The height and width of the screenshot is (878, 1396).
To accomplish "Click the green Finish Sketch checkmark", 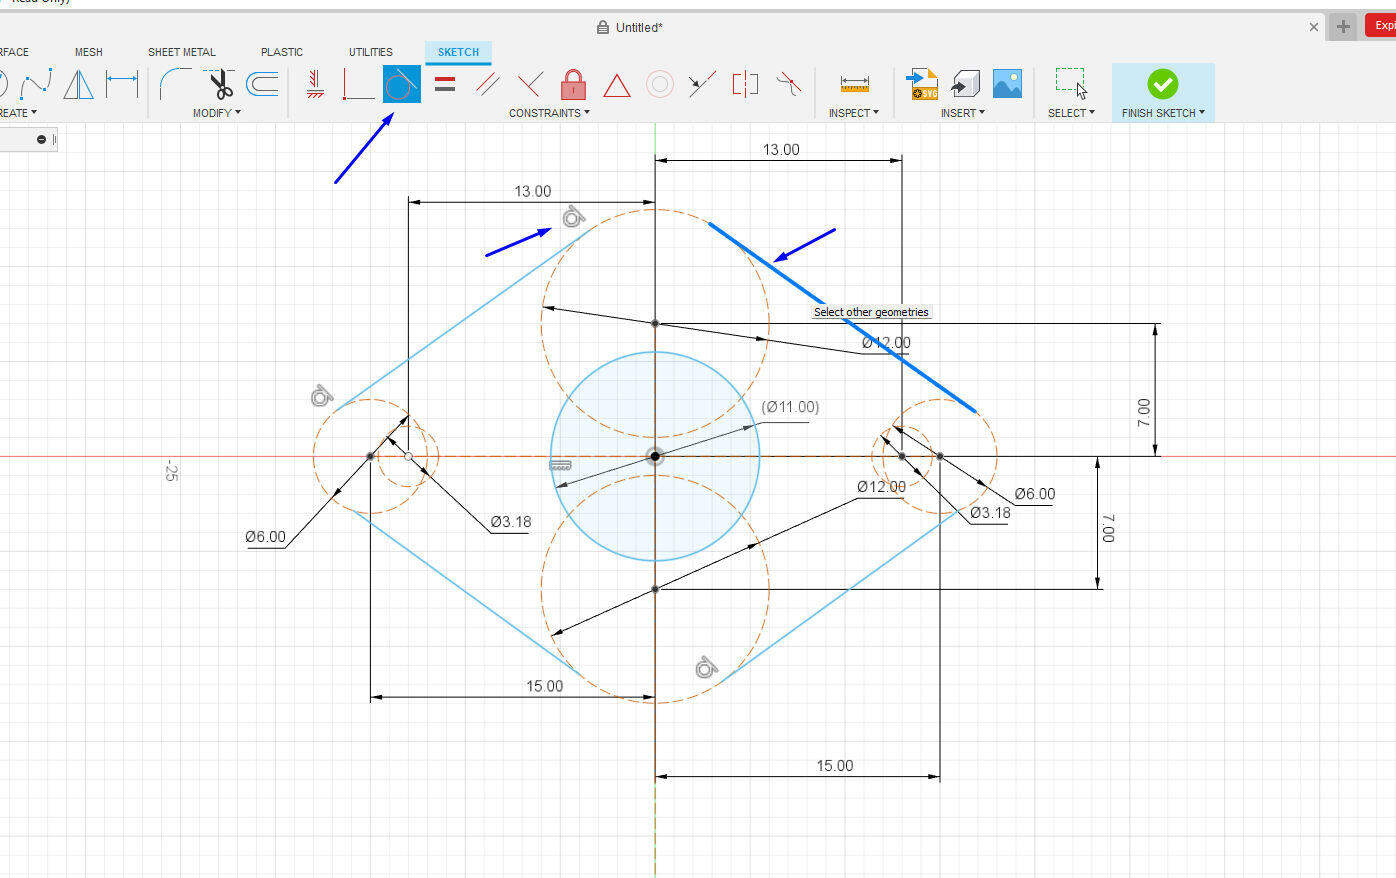I will pos(1162,84).
